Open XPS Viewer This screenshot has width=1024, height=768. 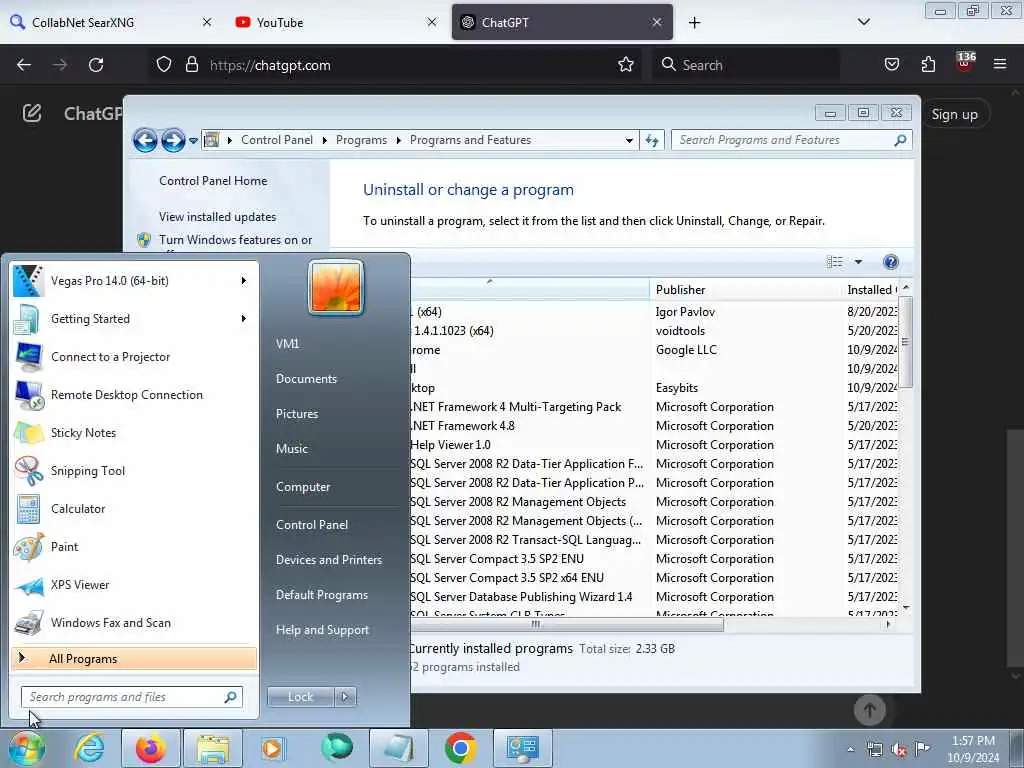(134, 584)
